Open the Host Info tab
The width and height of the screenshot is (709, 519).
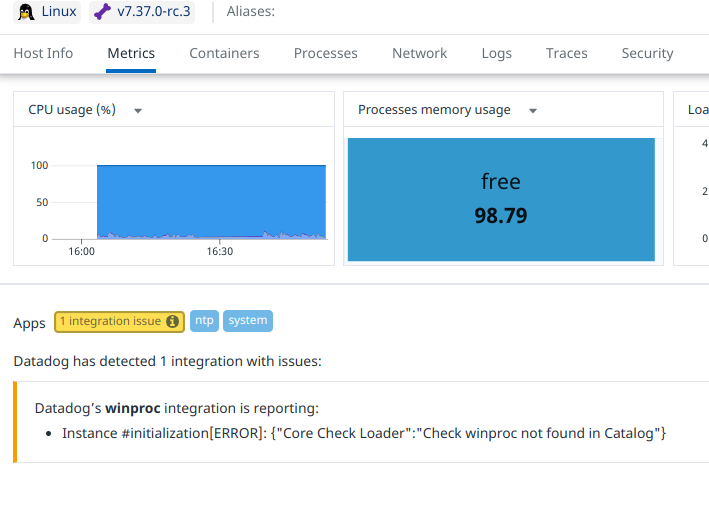coord(43,53)
